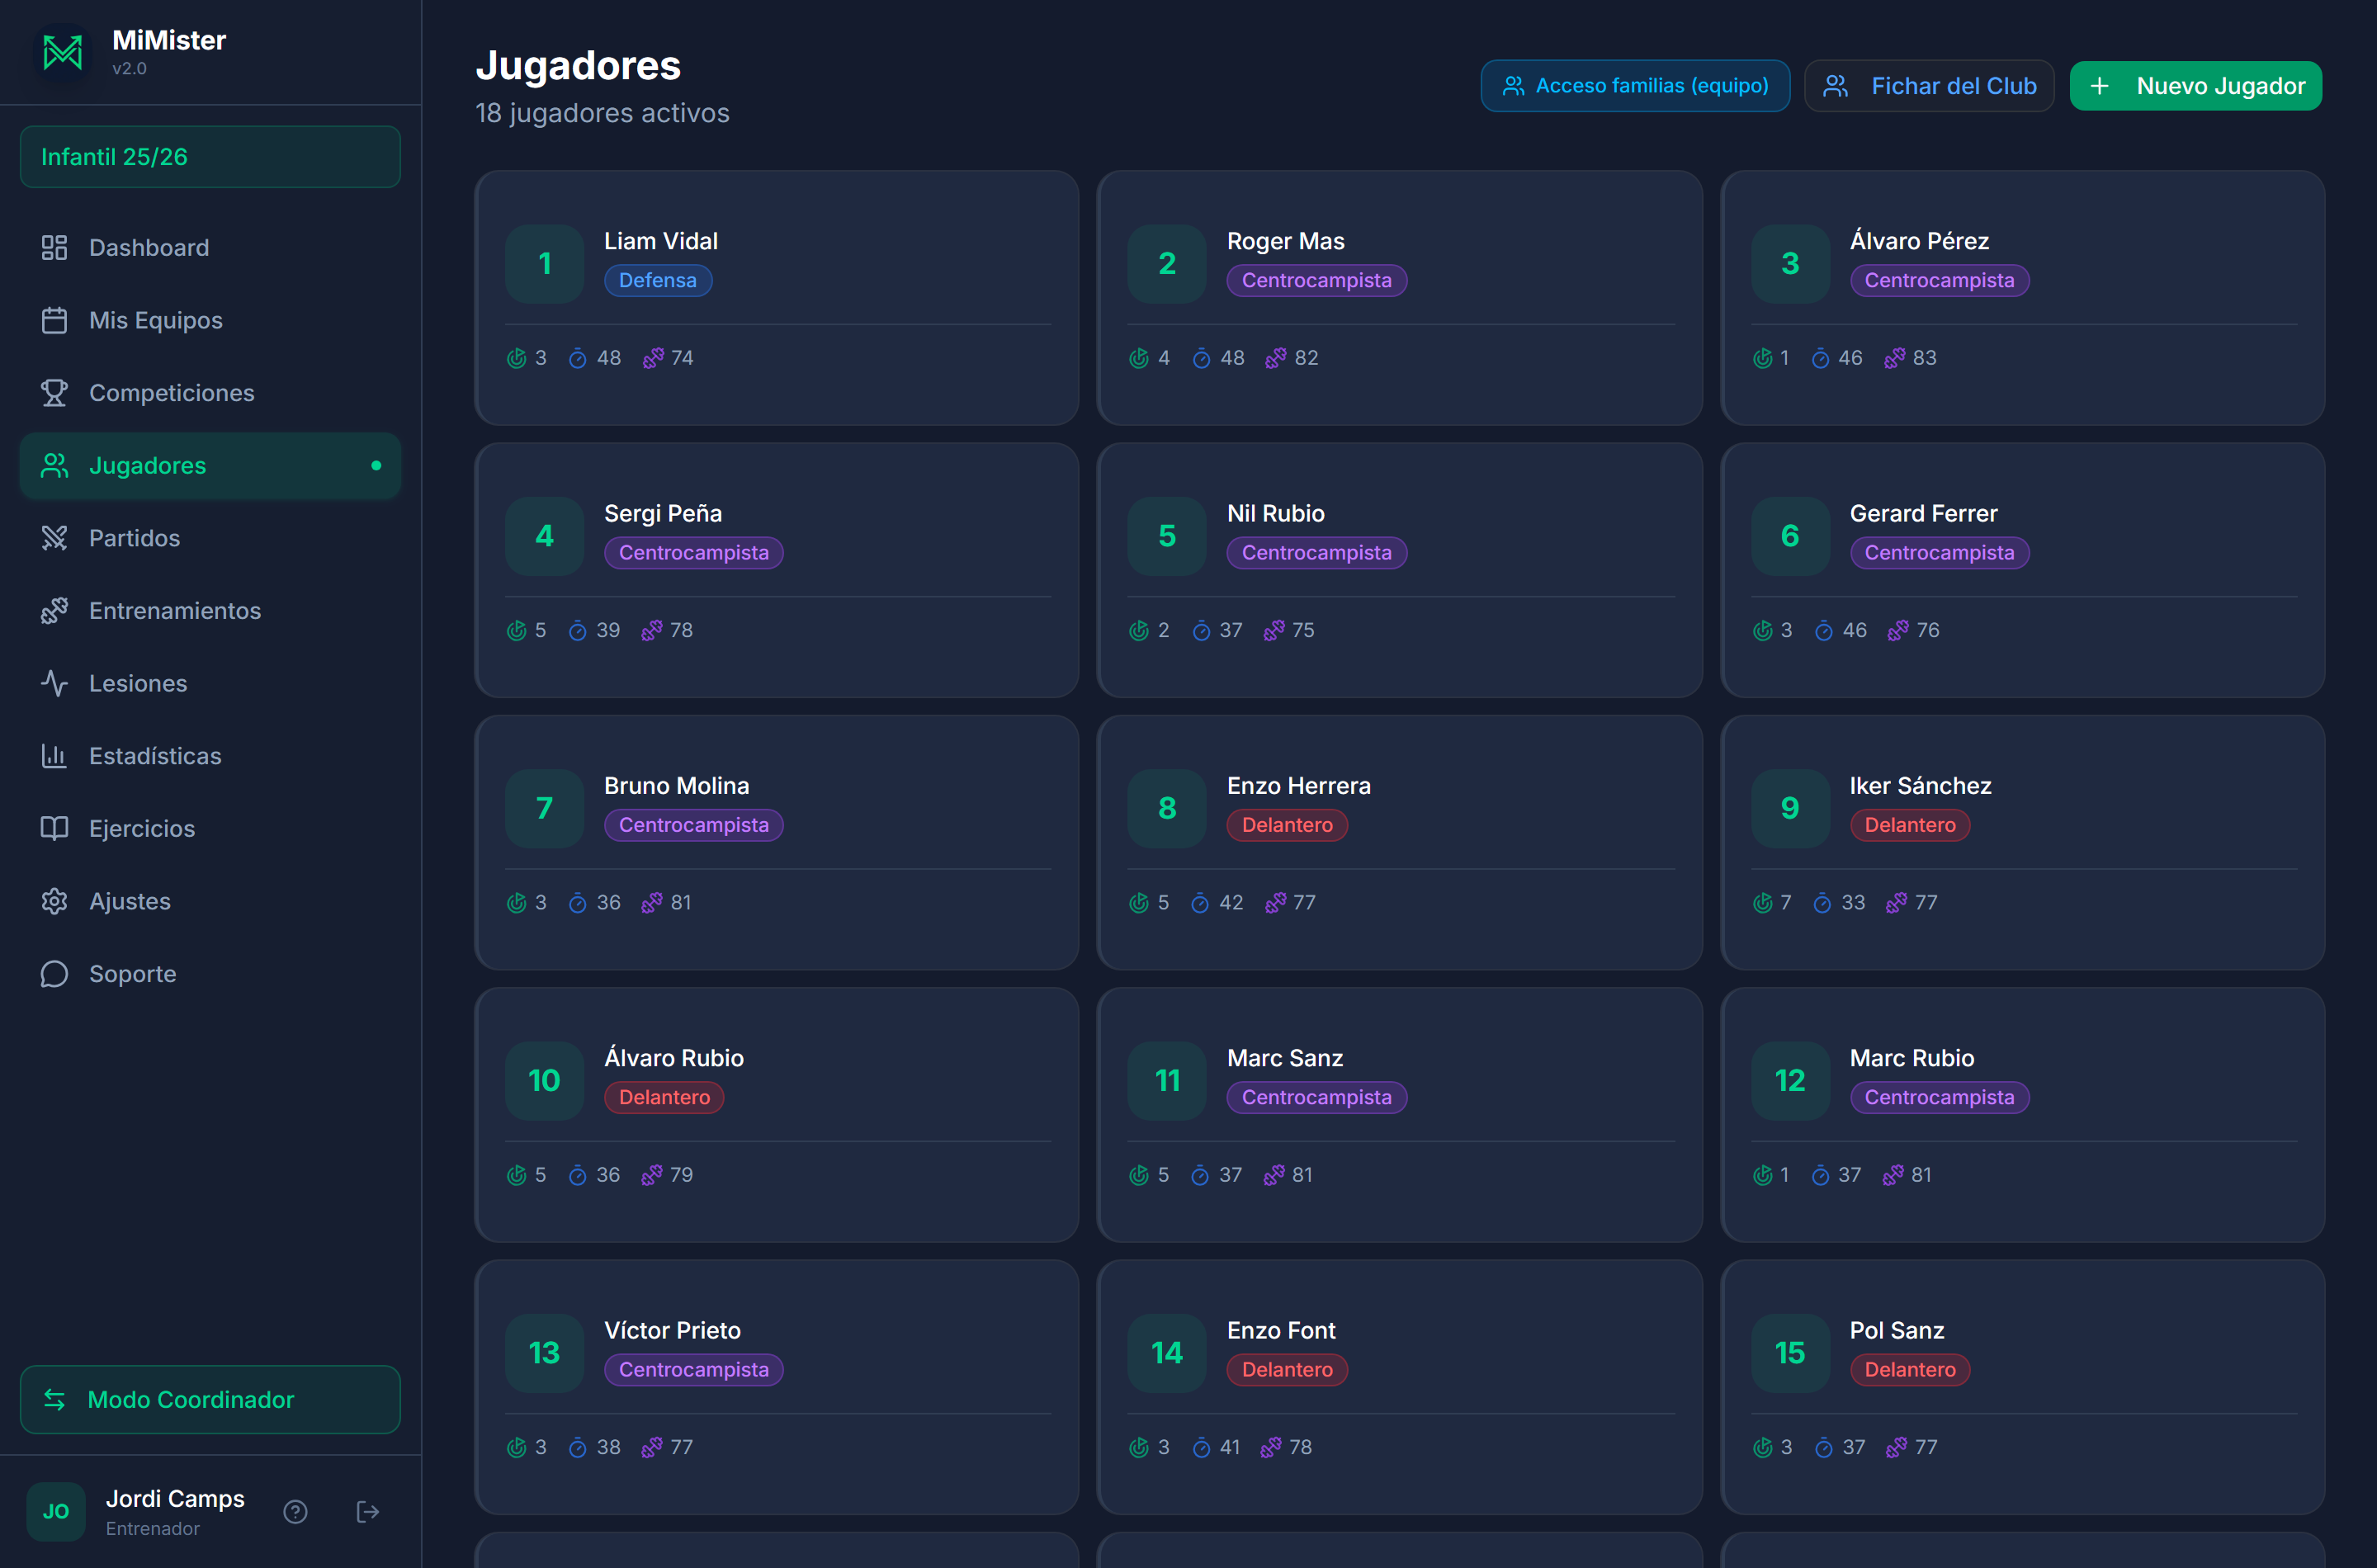
Task: Click the people icon in Fichar del Club
Action: point(1835,86)
